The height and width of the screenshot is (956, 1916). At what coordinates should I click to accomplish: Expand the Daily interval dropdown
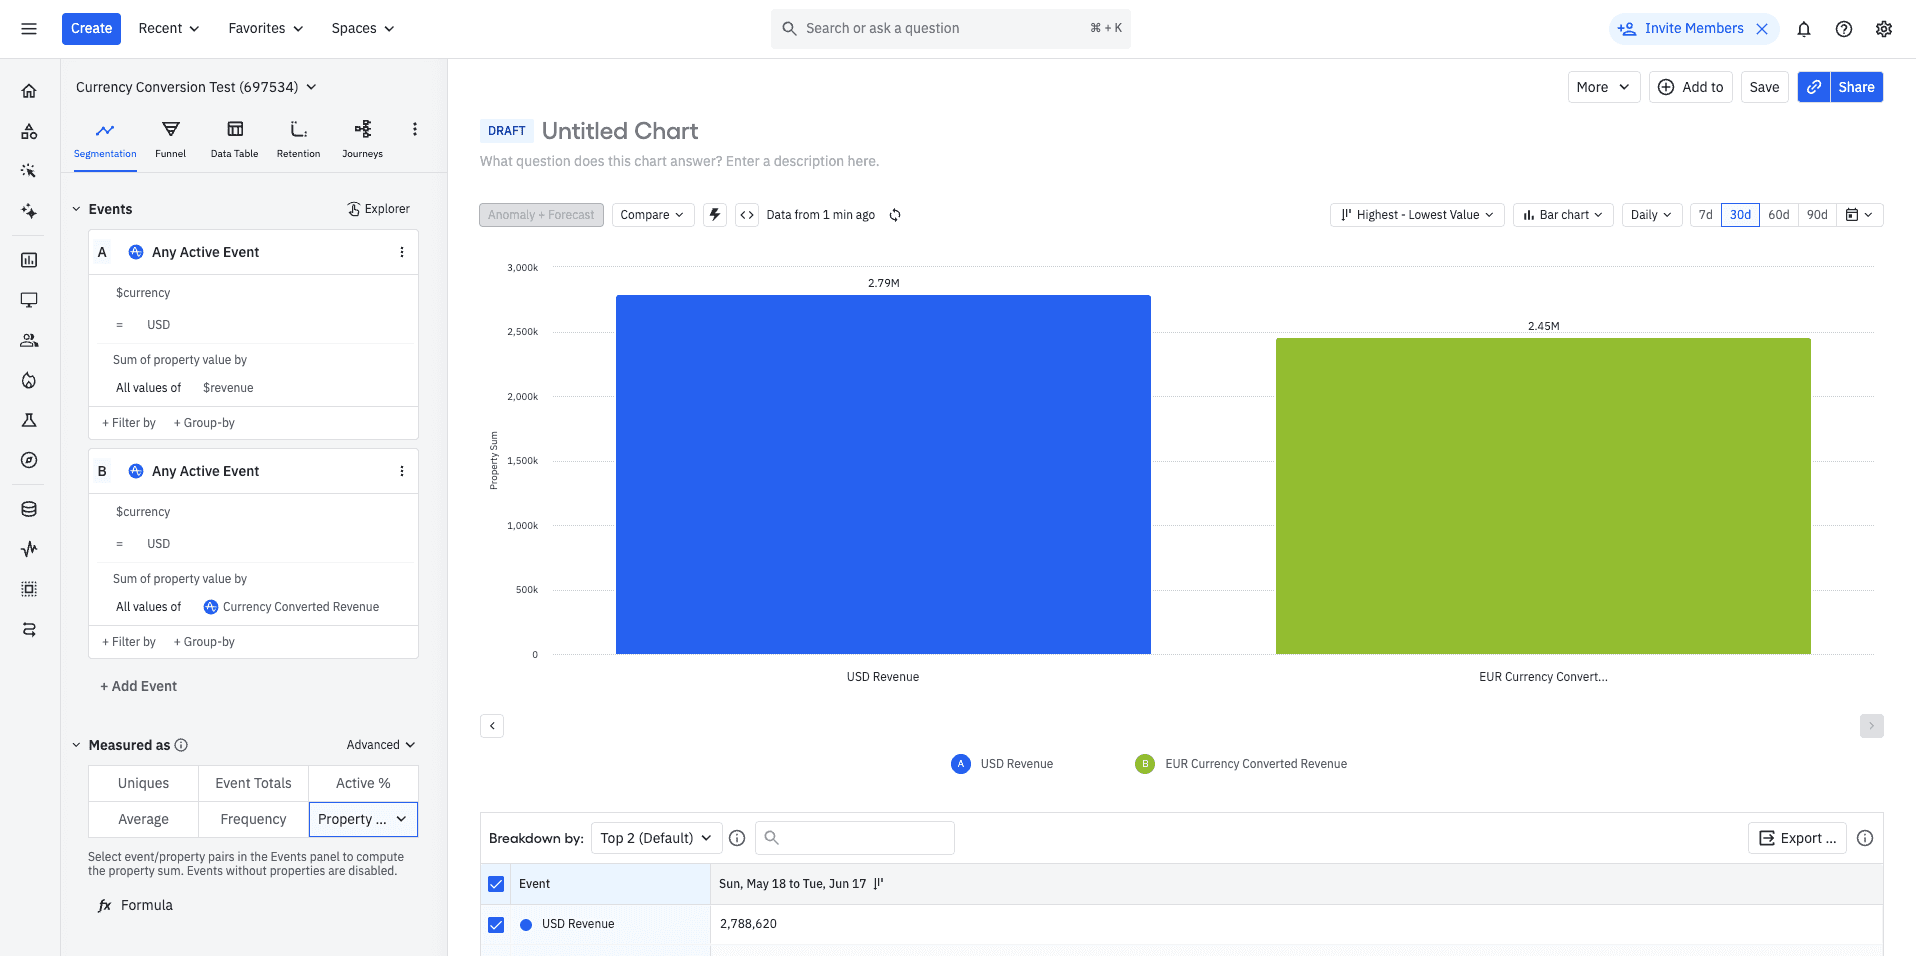[1650, 215]
